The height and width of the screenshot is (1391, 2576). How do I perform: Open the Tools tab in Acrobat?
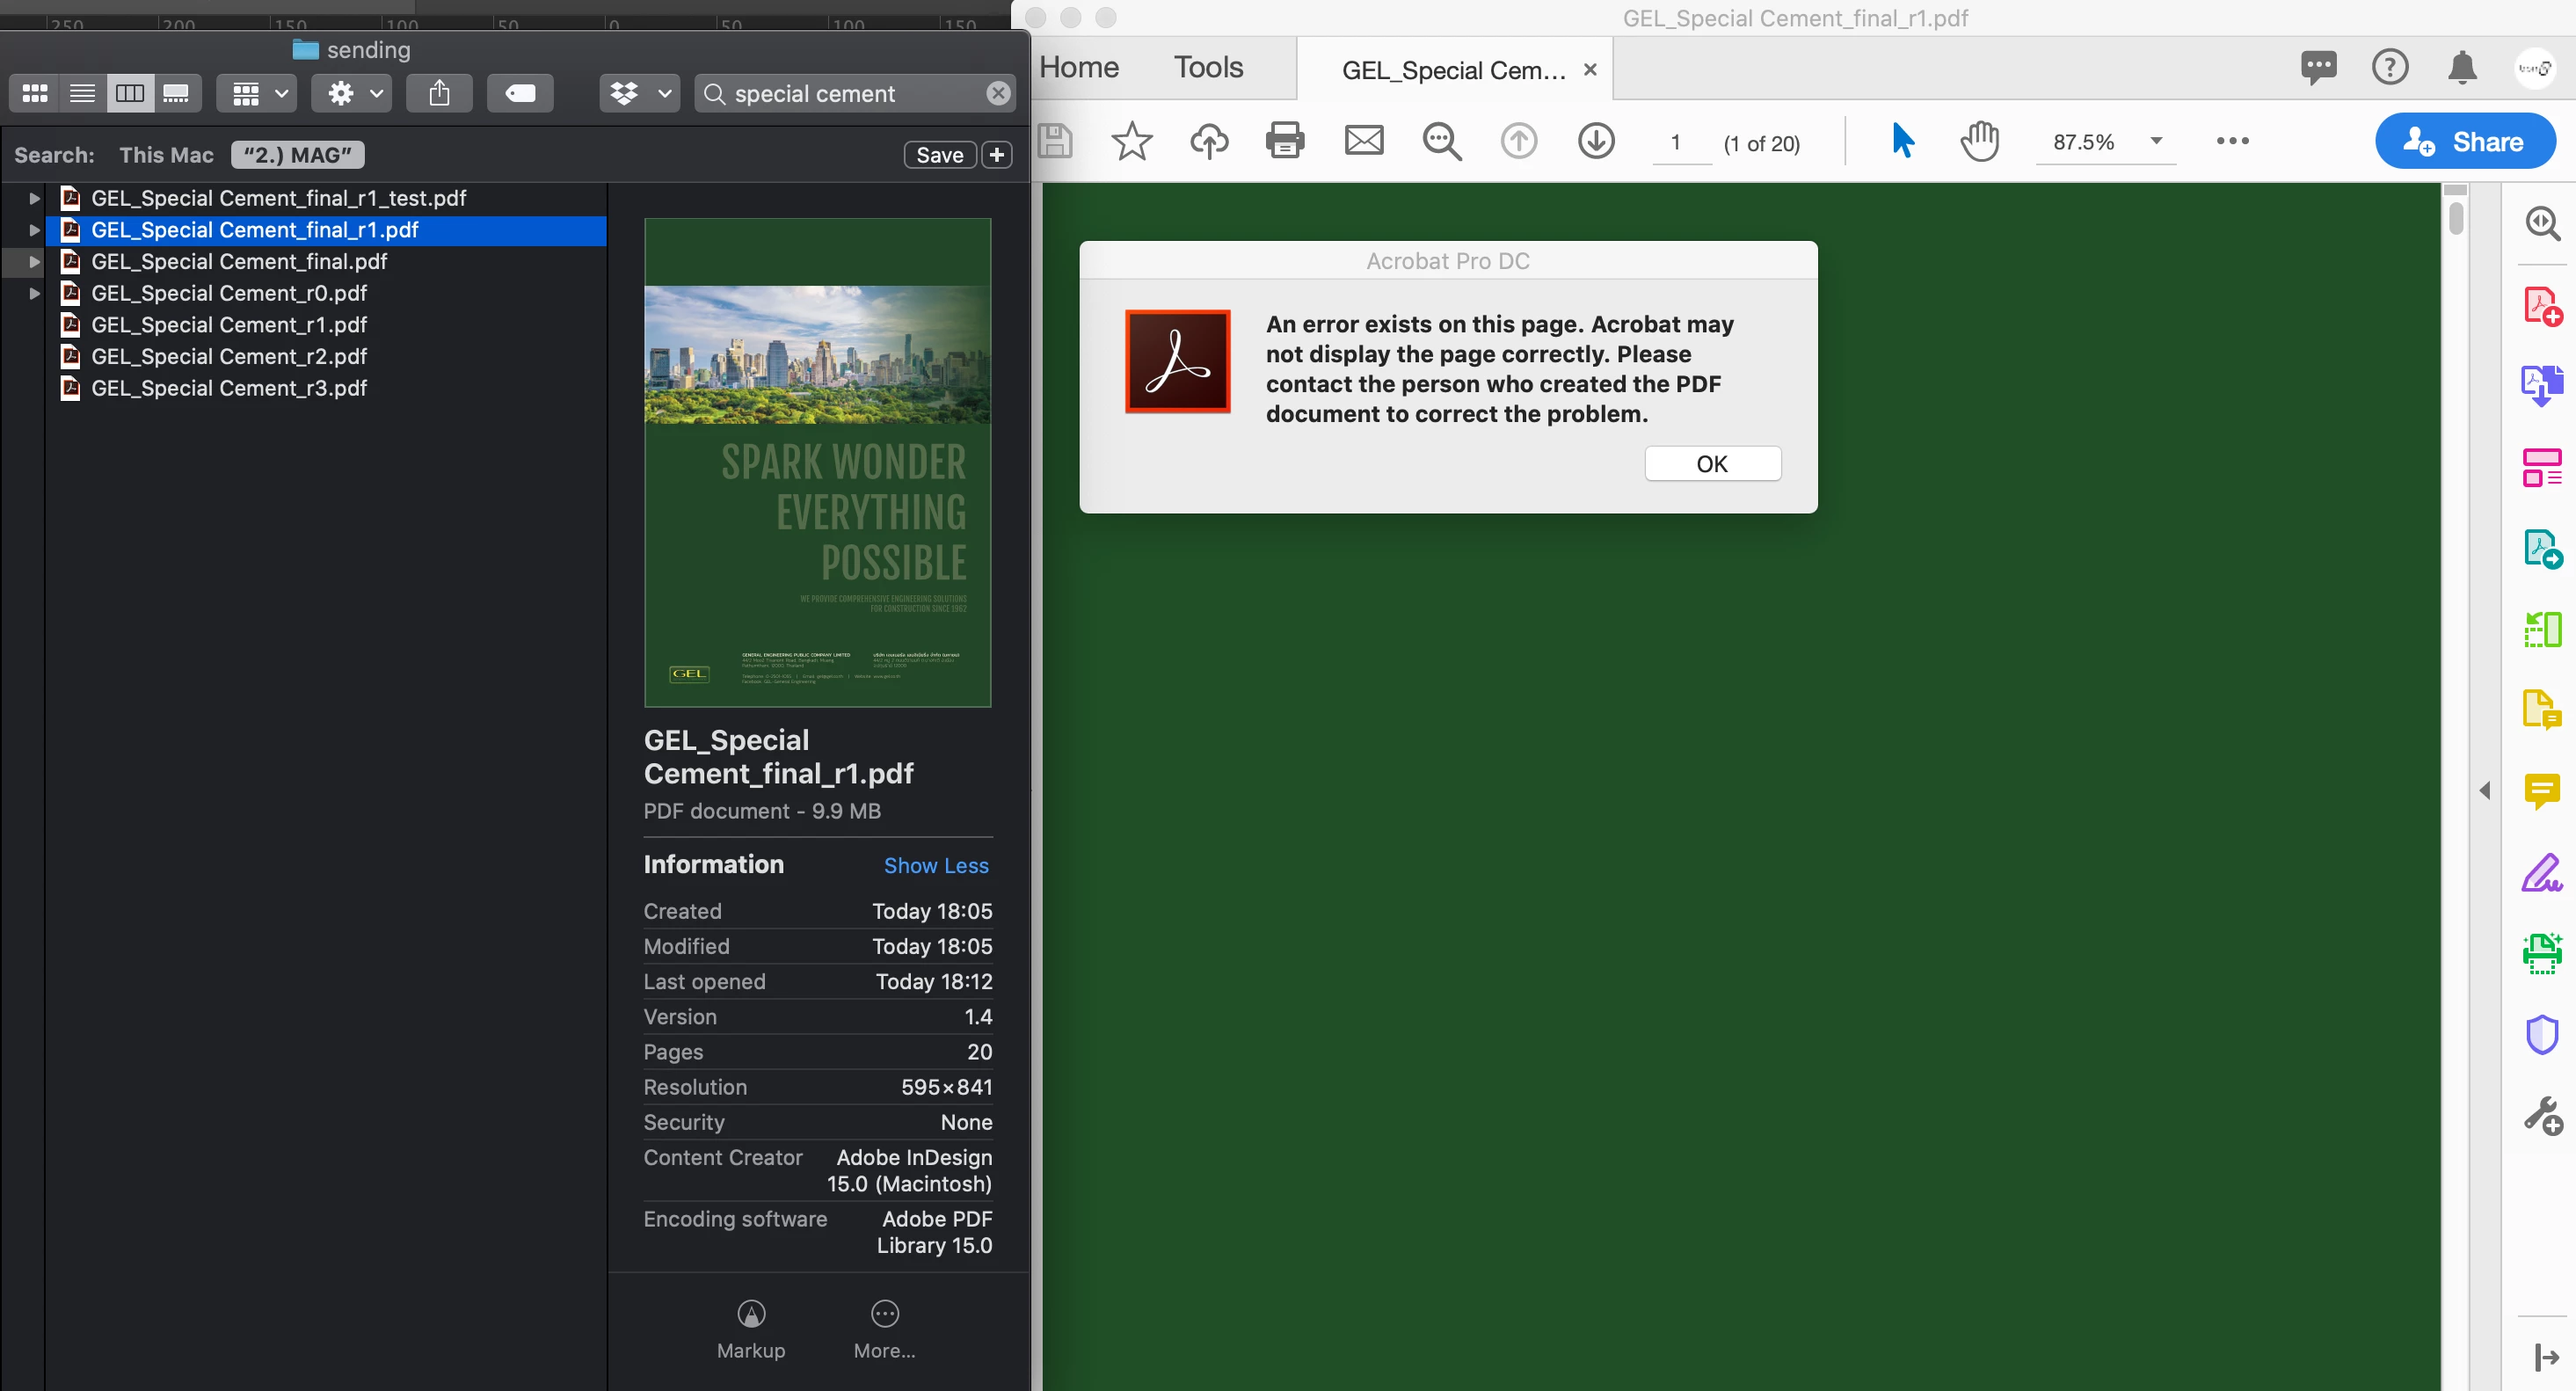1208,67
